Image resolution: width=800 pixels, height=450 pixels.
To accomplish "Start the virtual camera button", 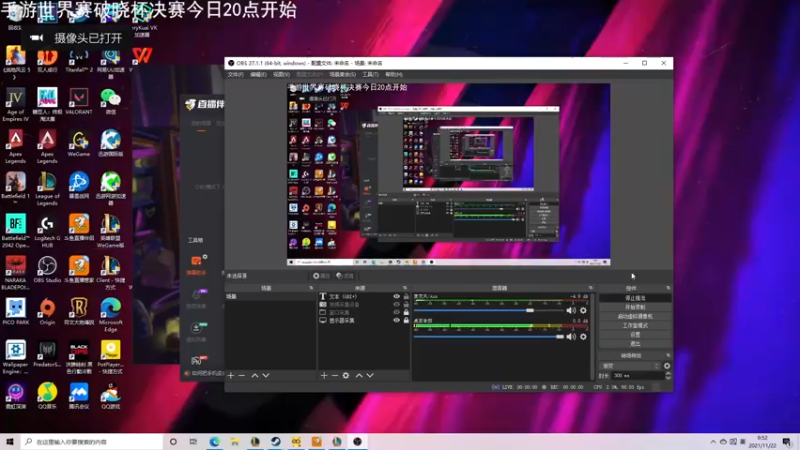I will (x=635, y=316).
